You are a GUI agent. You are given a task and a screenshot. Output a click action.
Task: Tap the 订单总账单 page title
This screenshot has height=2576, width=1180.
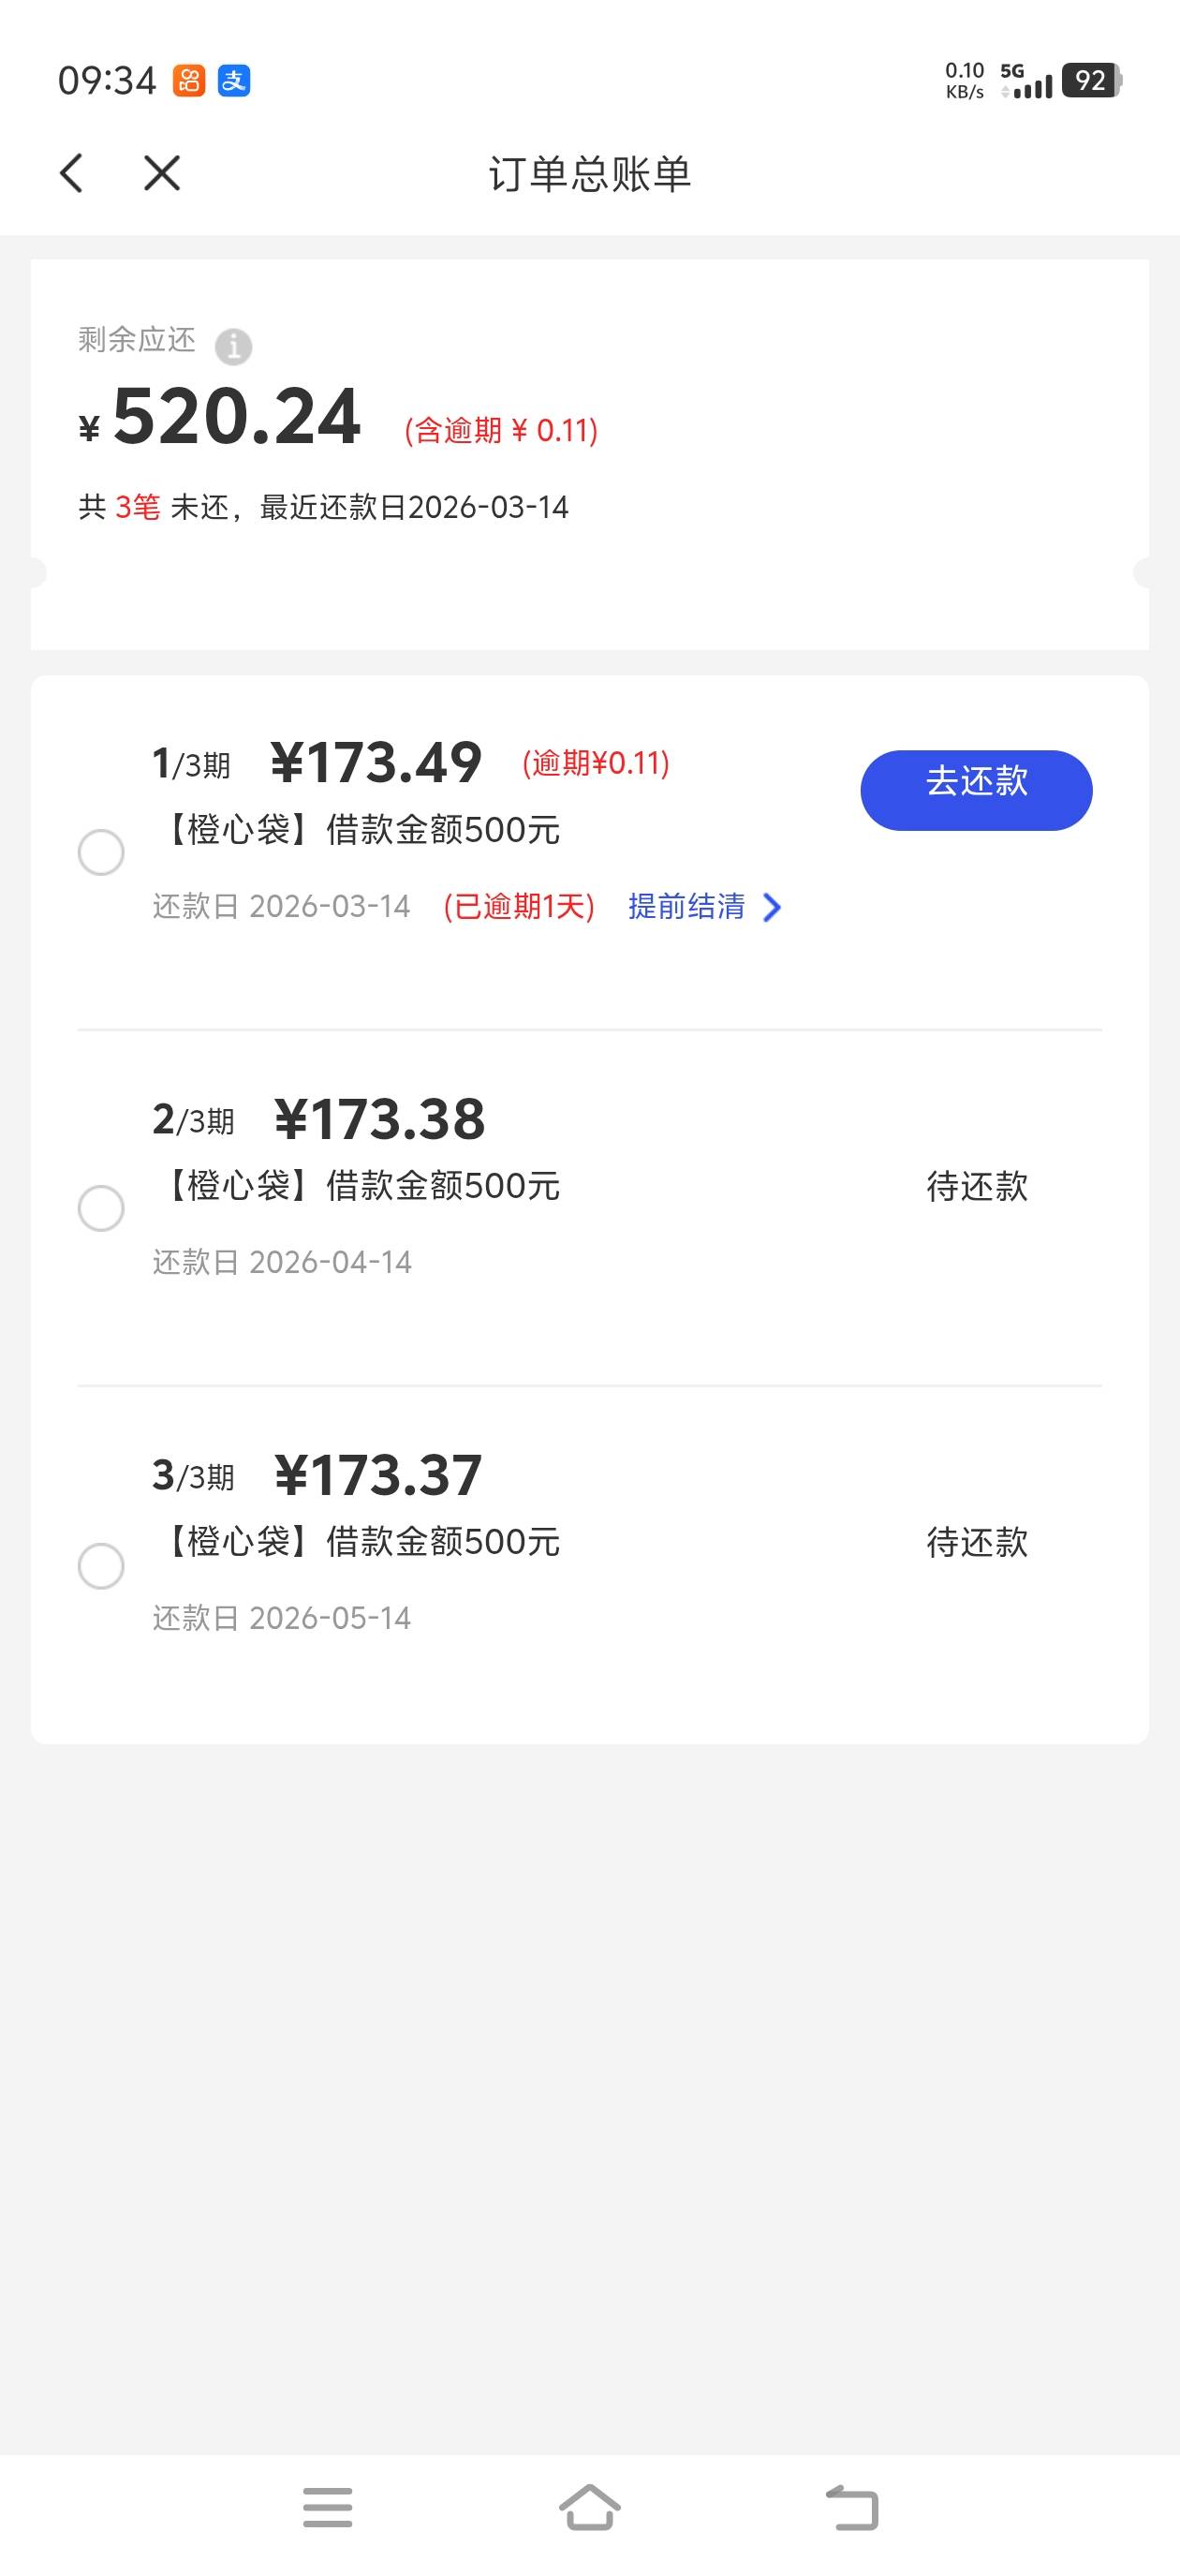coord(590,174)
